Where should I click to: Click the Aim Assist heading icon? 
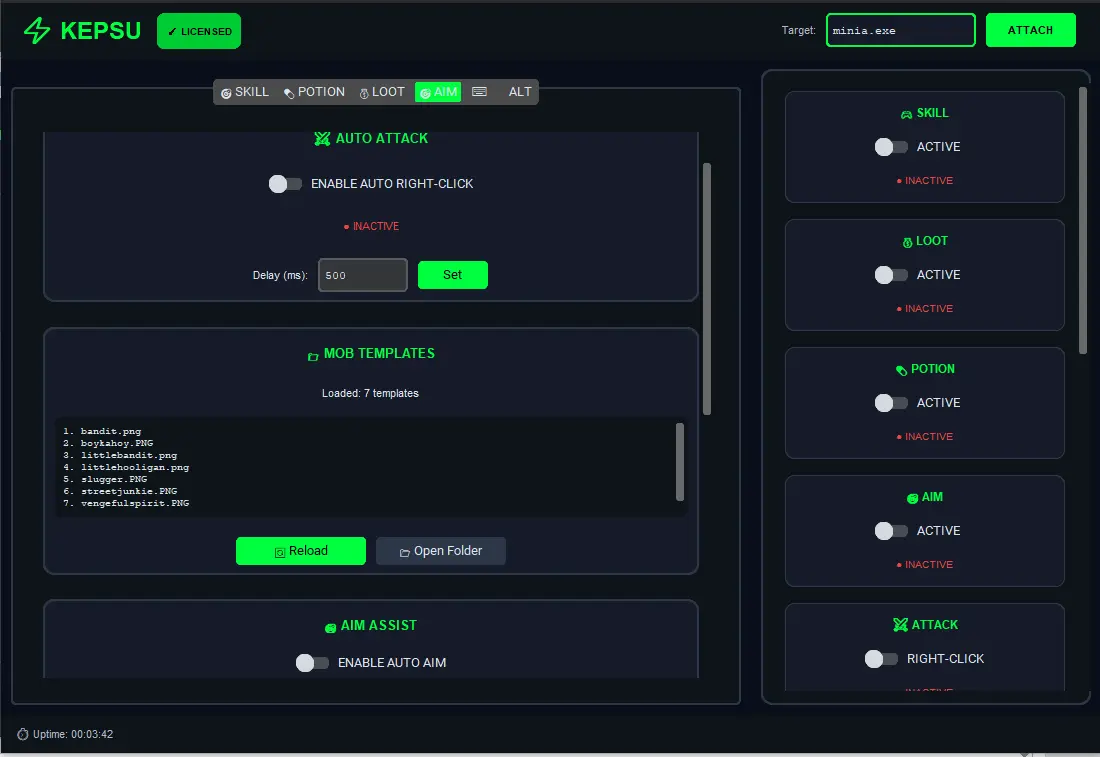(x=330, y=628)
